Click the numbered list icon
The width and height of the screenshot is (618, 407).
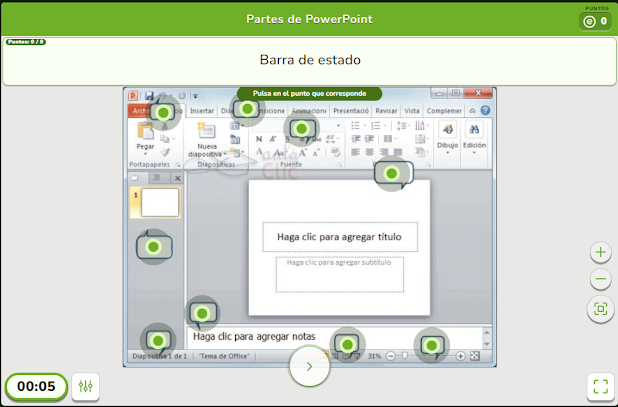pos(375,126)
